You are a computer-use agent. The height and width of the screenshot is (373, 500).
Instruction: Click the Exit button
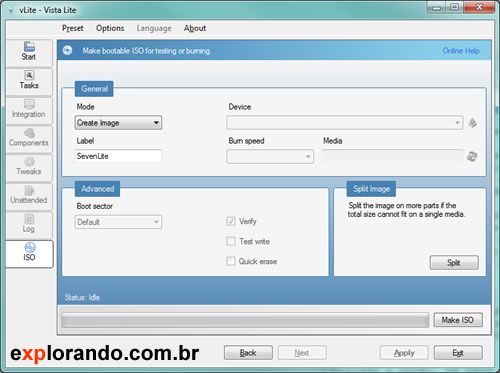click(458, 353)
